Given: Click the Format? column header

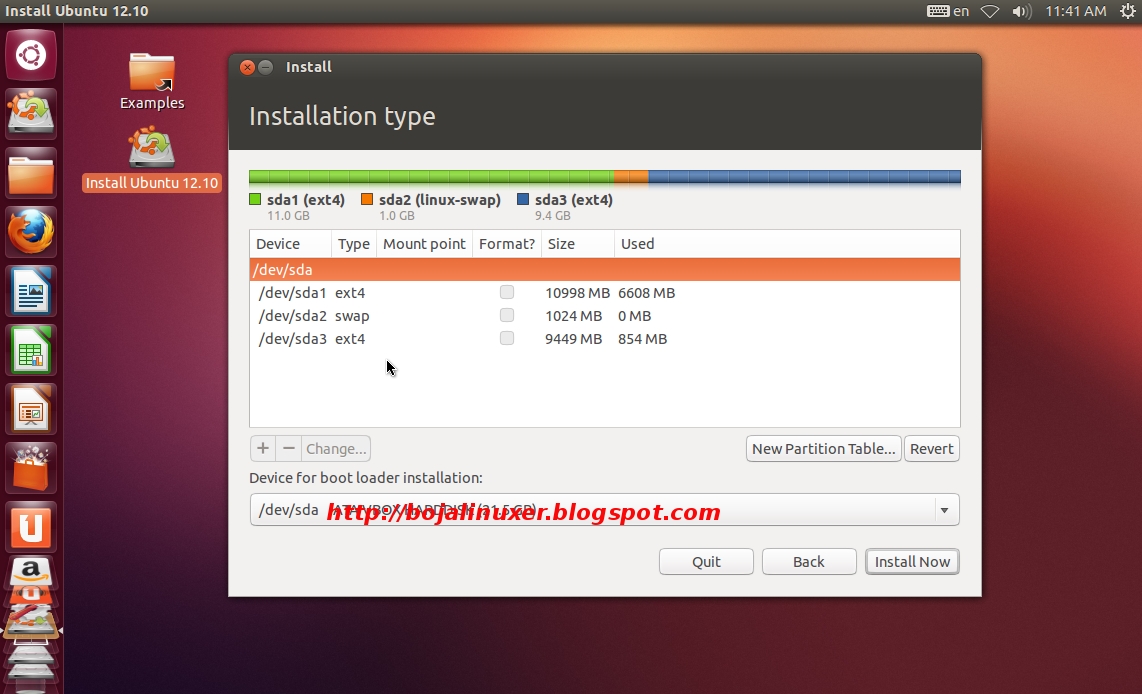Looking at the screenshot, I should click(x=507, y=244).
